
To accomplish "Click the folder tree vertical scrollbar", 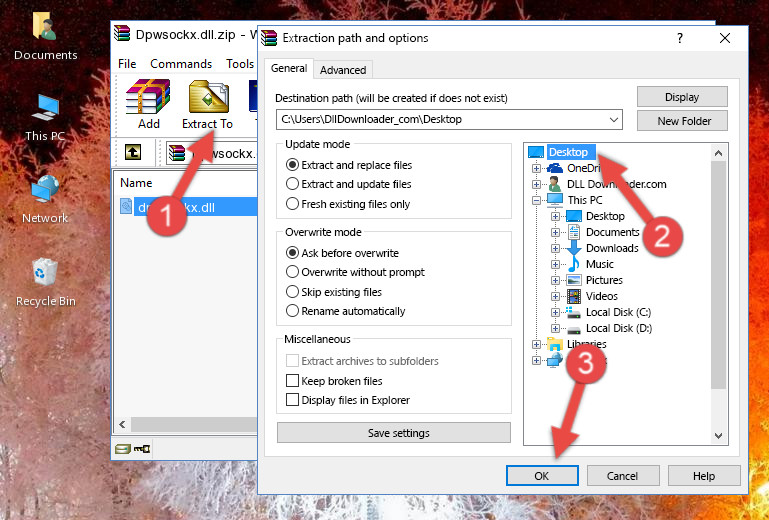I will 717,270.
